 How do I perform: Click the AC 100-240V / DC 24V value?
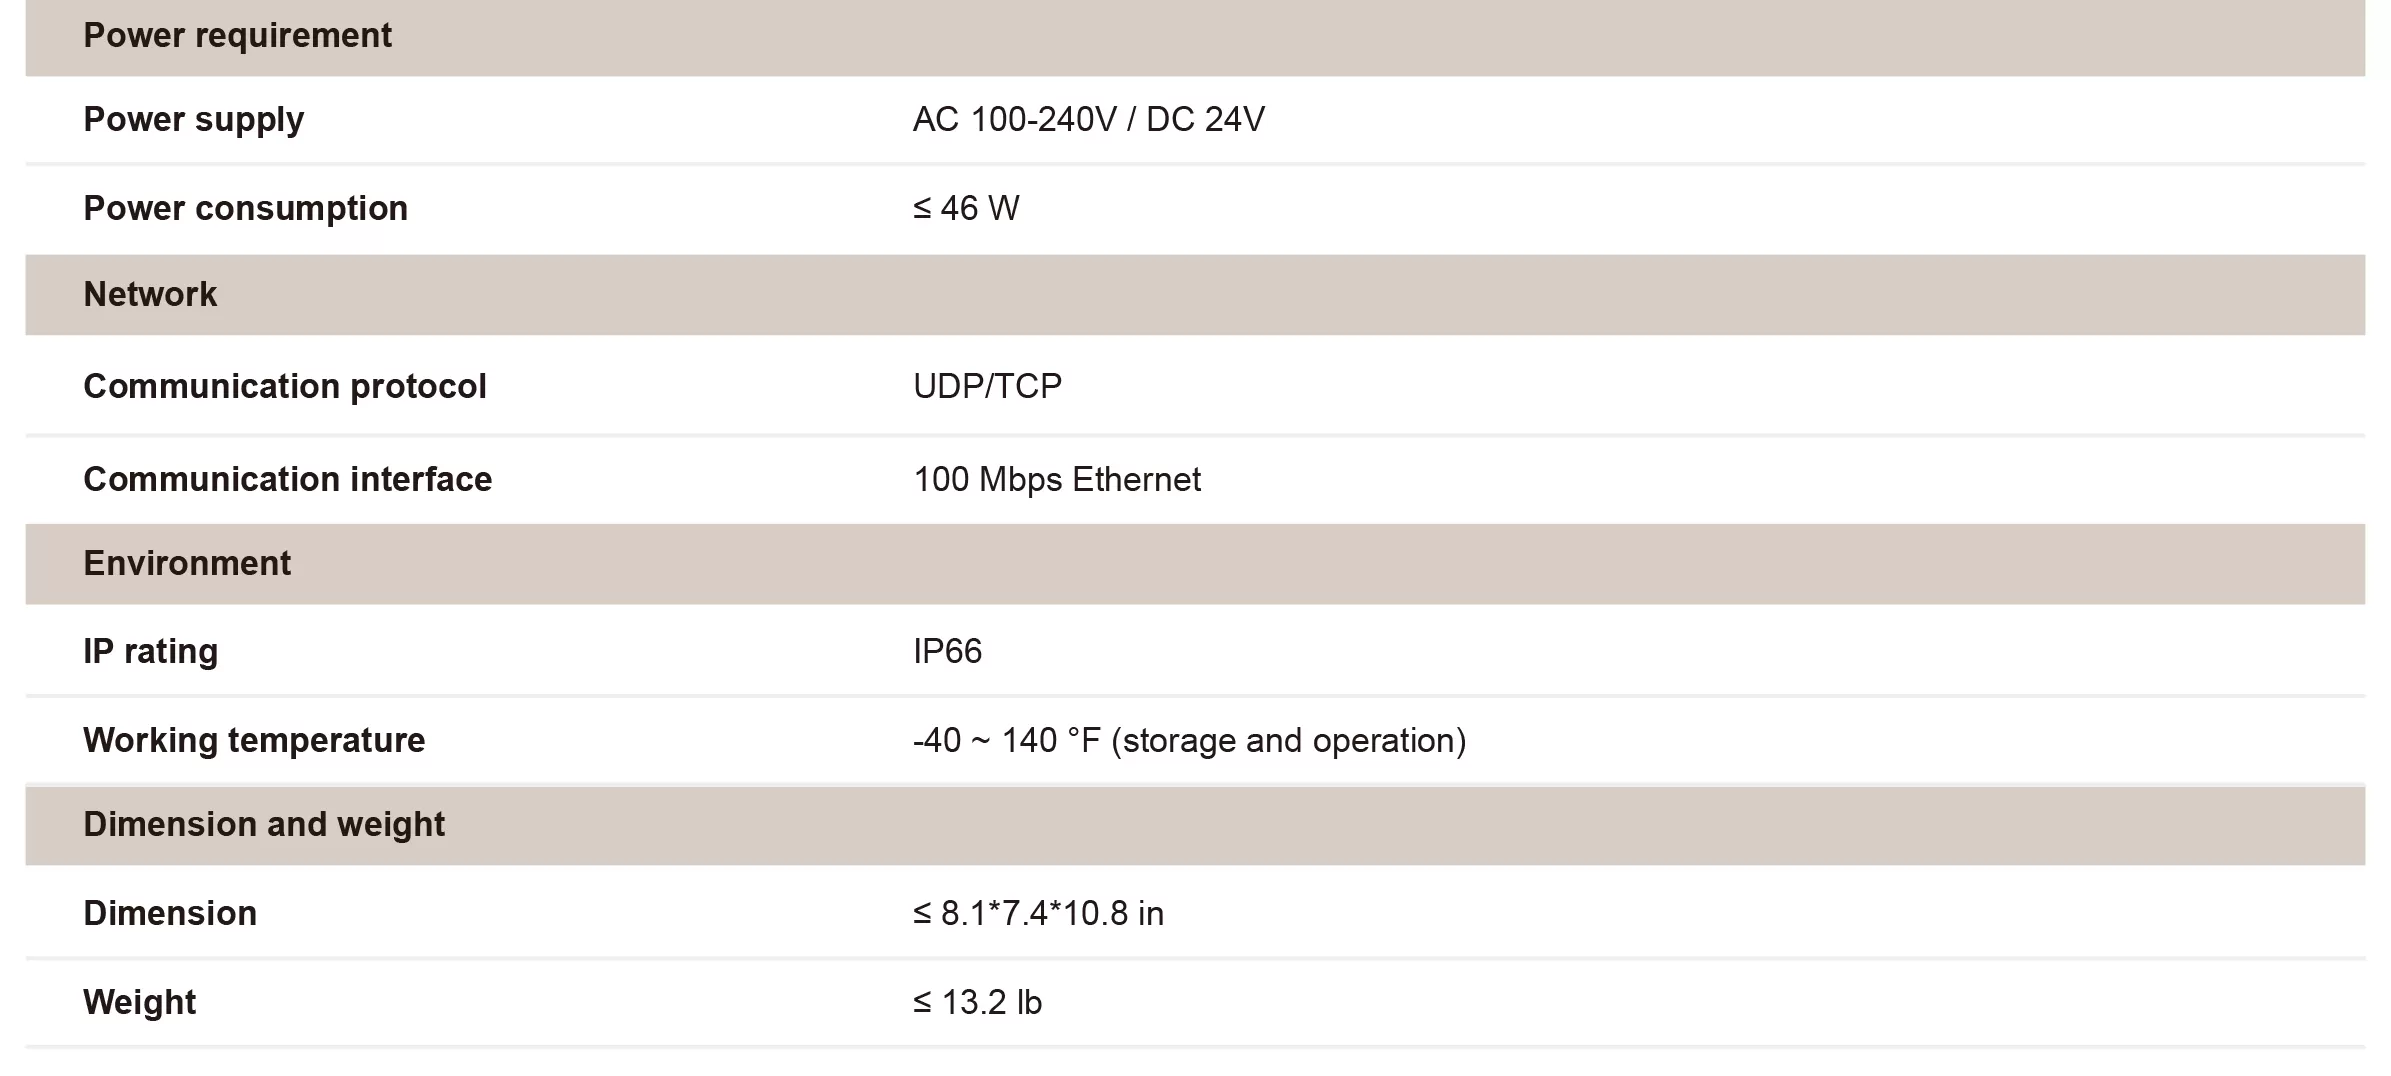[x=1088, y=119]
